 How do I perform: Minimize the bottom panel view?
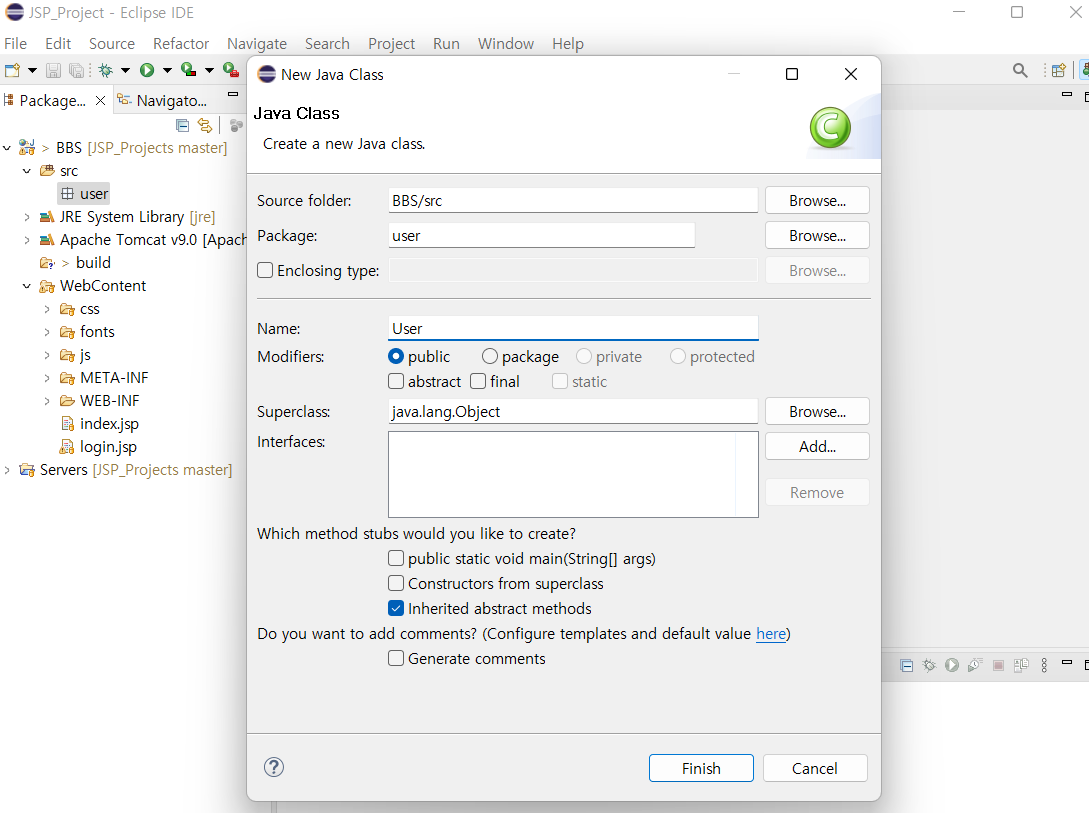coord(1067,662)
